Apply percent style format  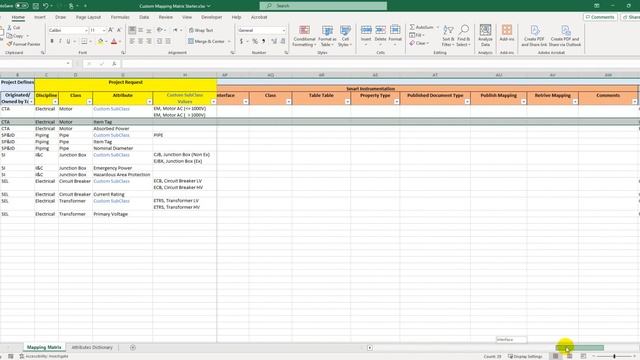point(255,41)
